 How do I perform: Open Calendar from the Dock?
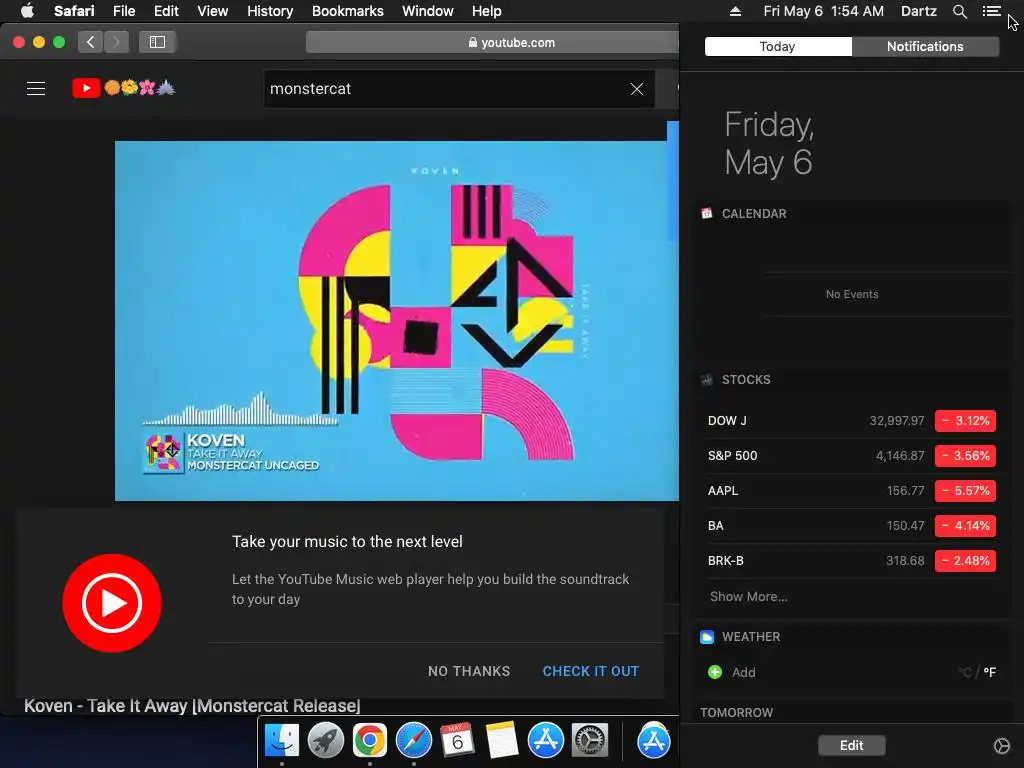(x=457, y=741)
